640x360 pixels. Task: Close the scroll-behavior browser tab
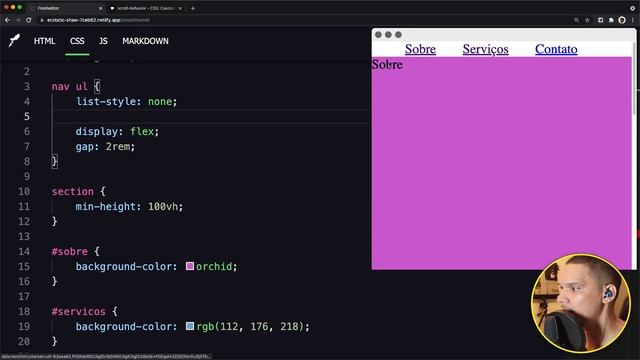click(x=180, y=8)
